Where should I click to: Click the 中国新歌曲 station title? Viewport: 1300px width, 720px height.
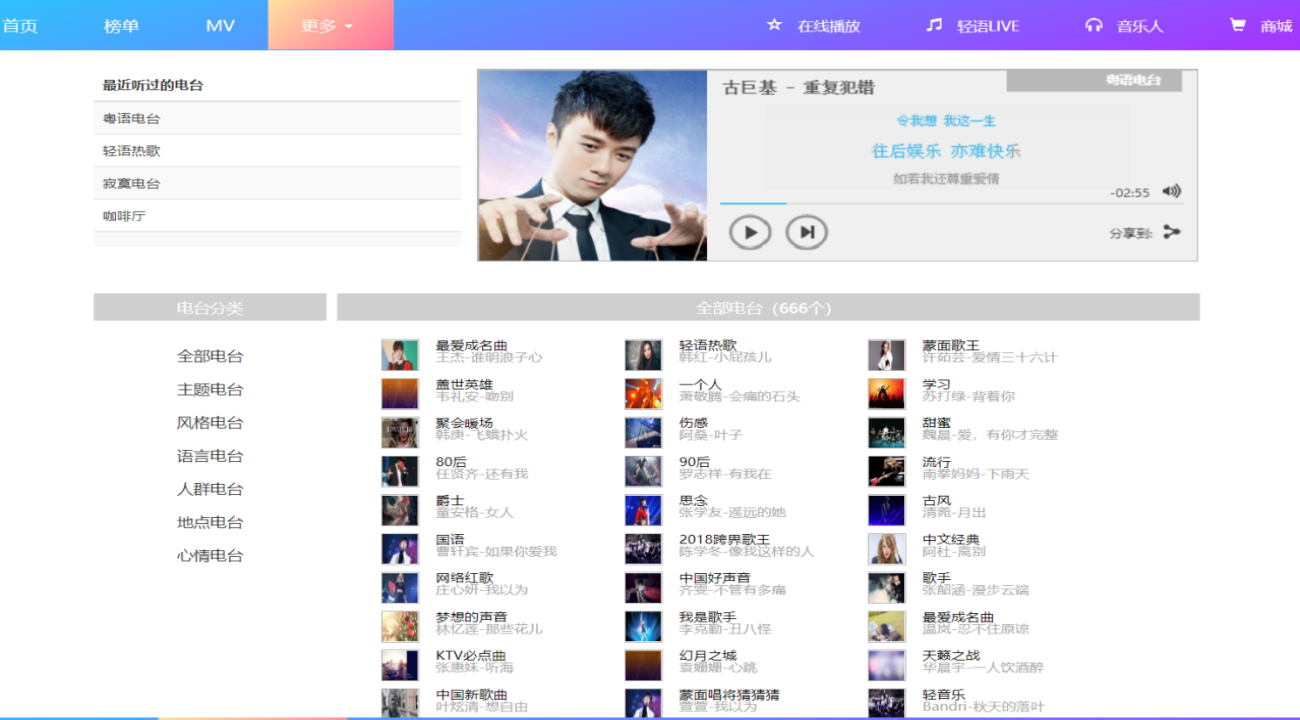point(472,695)
